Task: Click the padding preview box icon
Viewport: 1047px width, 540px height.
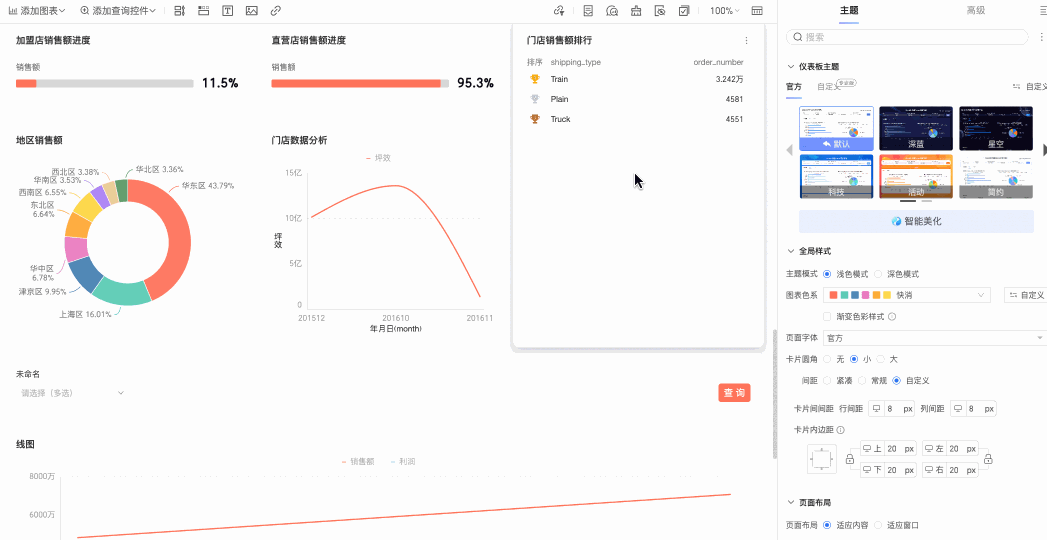Action: pyautogui.click(x=821, y=459)
